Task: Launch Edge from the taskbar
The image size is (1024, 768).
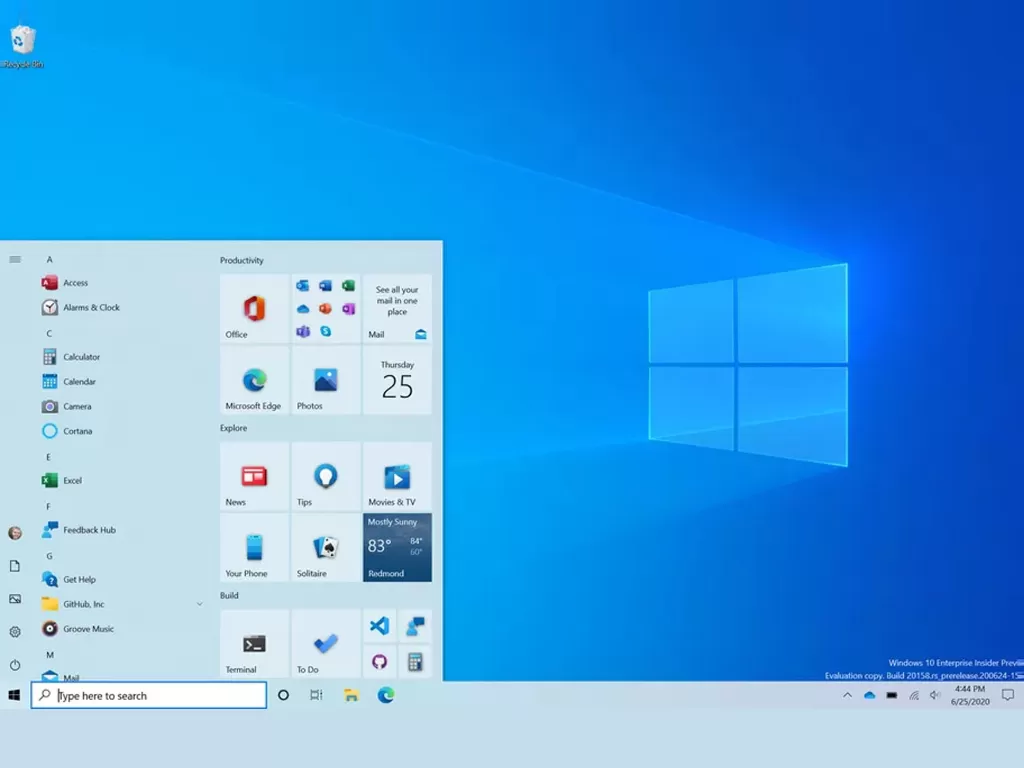Action: click(x=386, y=696)
